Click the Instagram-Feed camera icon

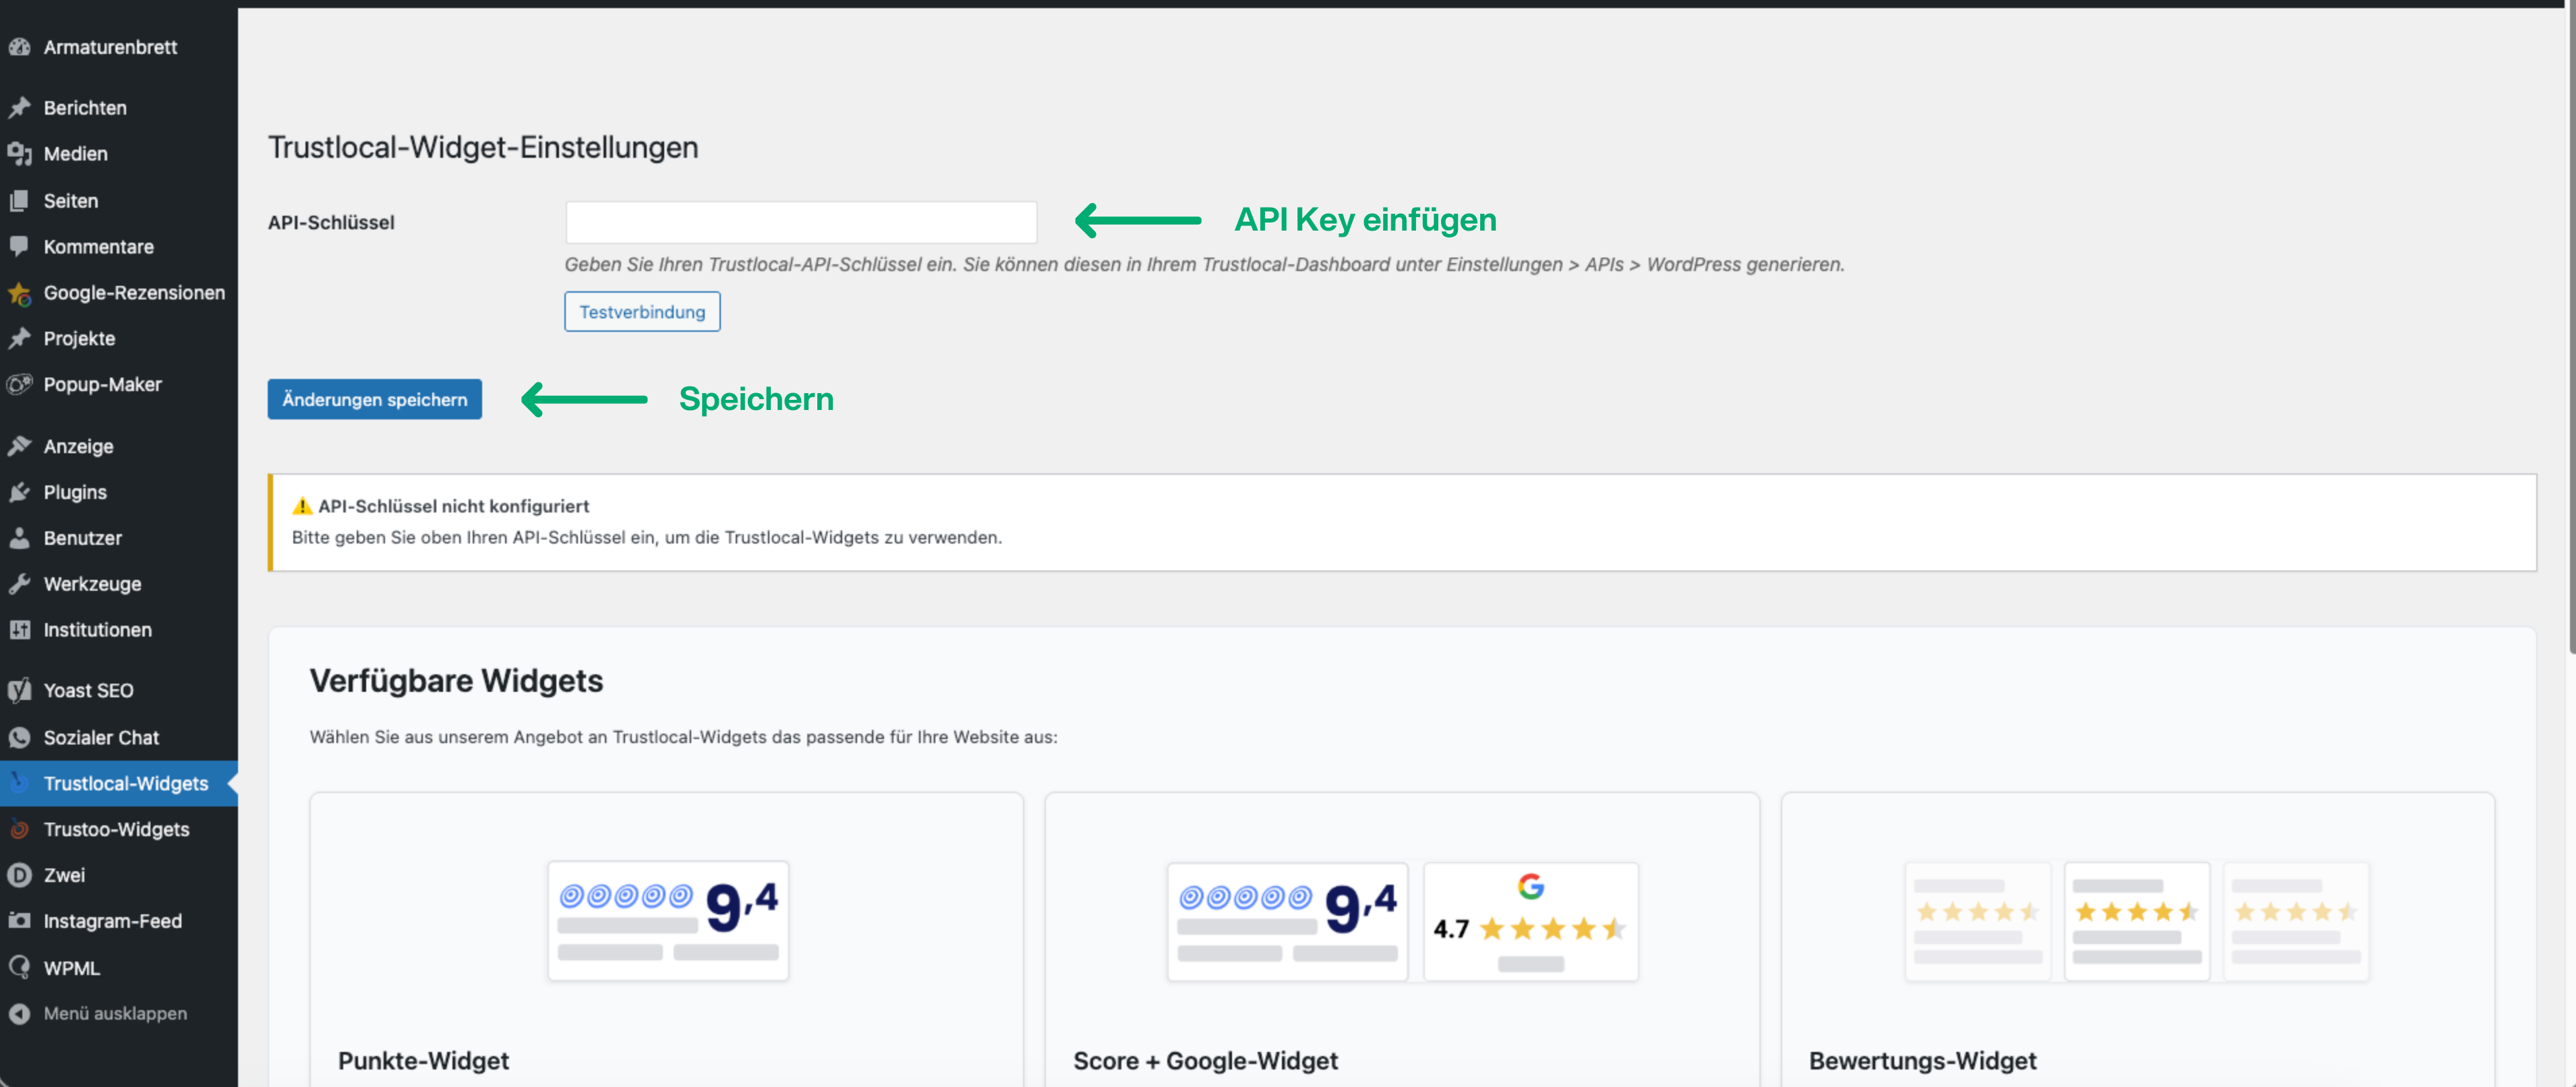click(x=19, y=921)
